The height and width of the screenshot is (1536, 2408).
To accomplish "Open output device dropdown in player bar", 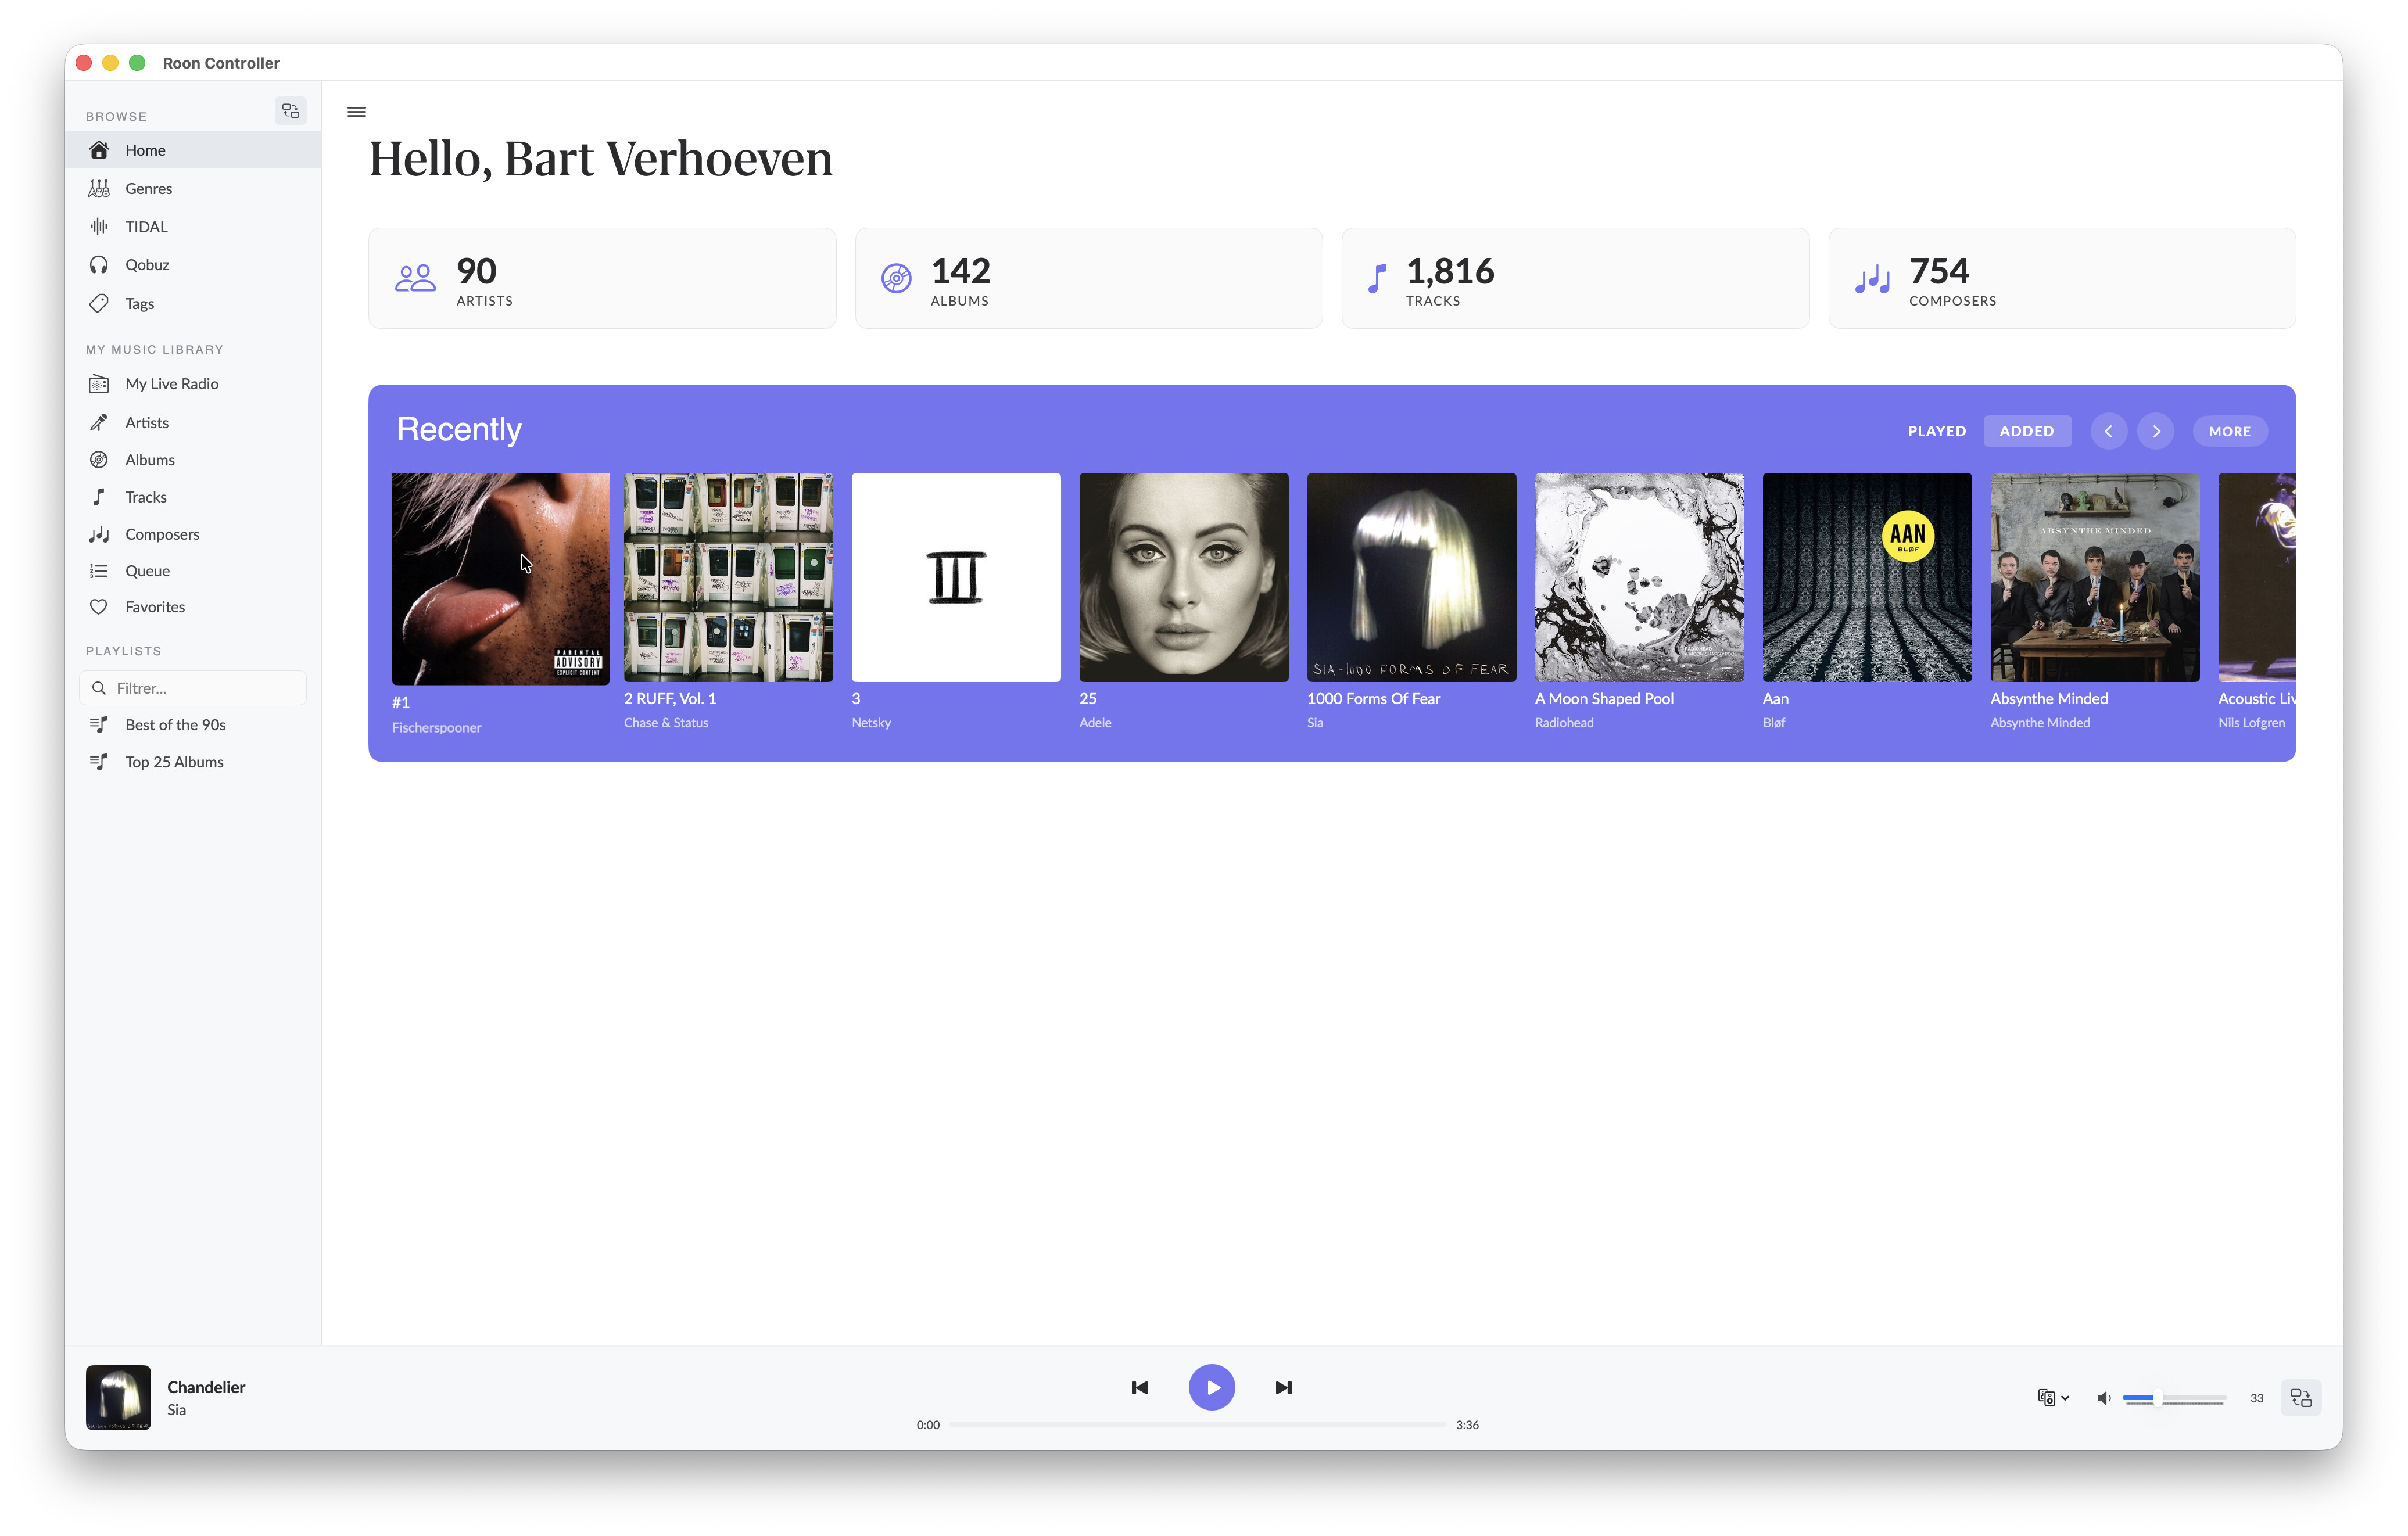I will coord(2052,1397).
